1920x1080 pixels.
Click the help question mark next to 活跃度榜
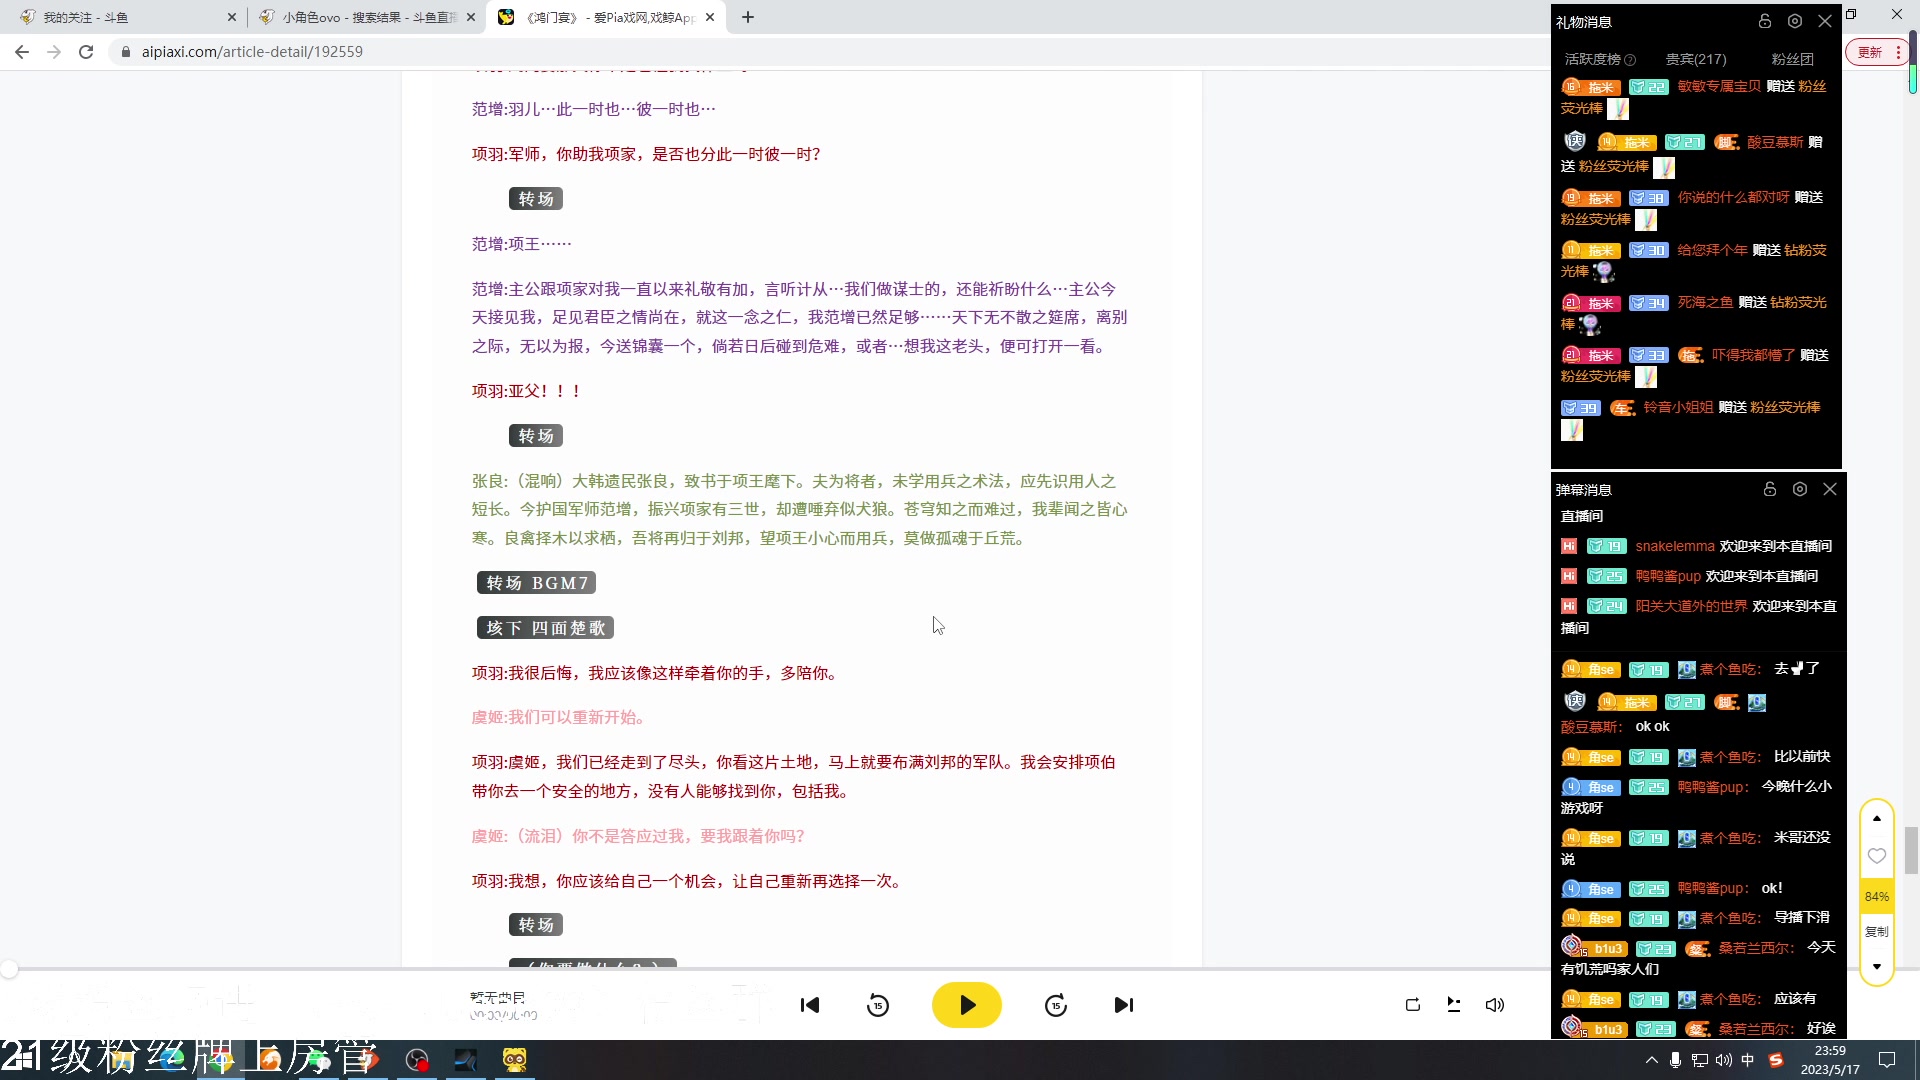[x=1630, y=59]
